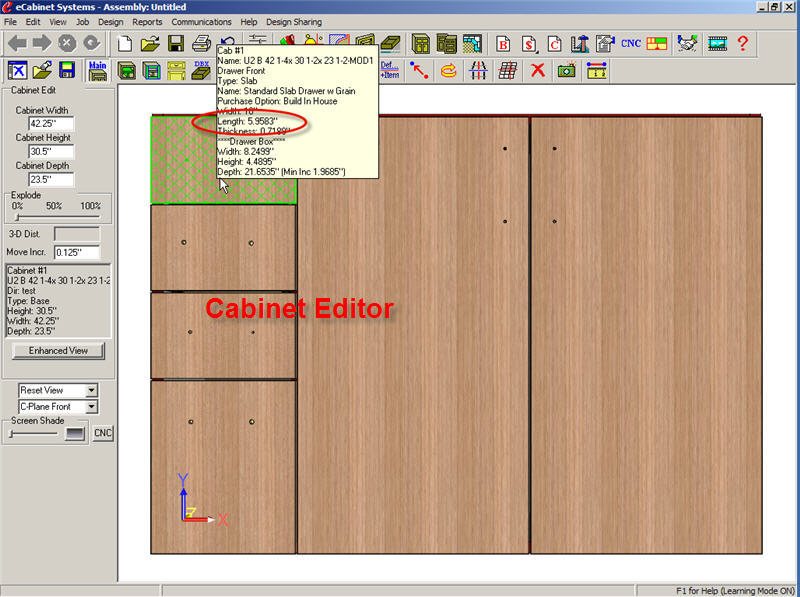The image size is (800, 597).
Task: Expand the Reset View dropdown
Action: point(91,390)
